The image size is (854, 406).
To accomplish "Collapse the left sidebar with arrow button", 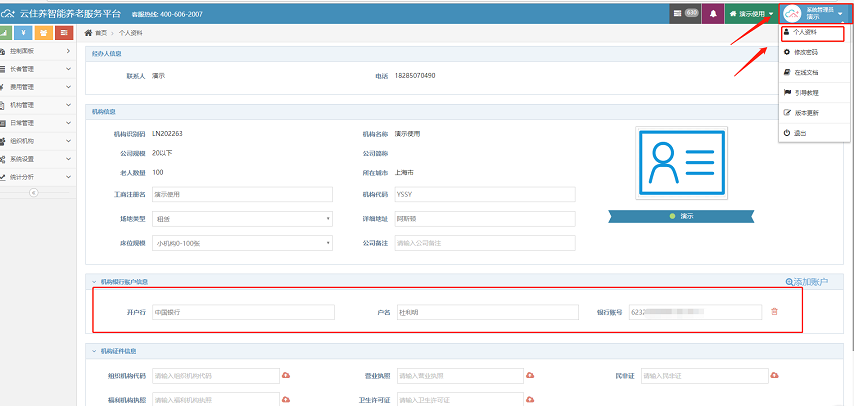I will [x=33, y=192].
